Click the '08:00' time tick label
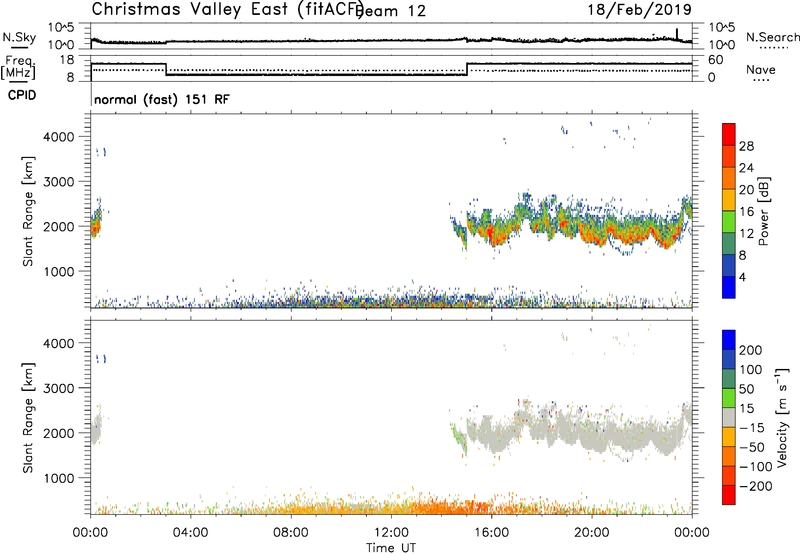 tap(290, 533)
